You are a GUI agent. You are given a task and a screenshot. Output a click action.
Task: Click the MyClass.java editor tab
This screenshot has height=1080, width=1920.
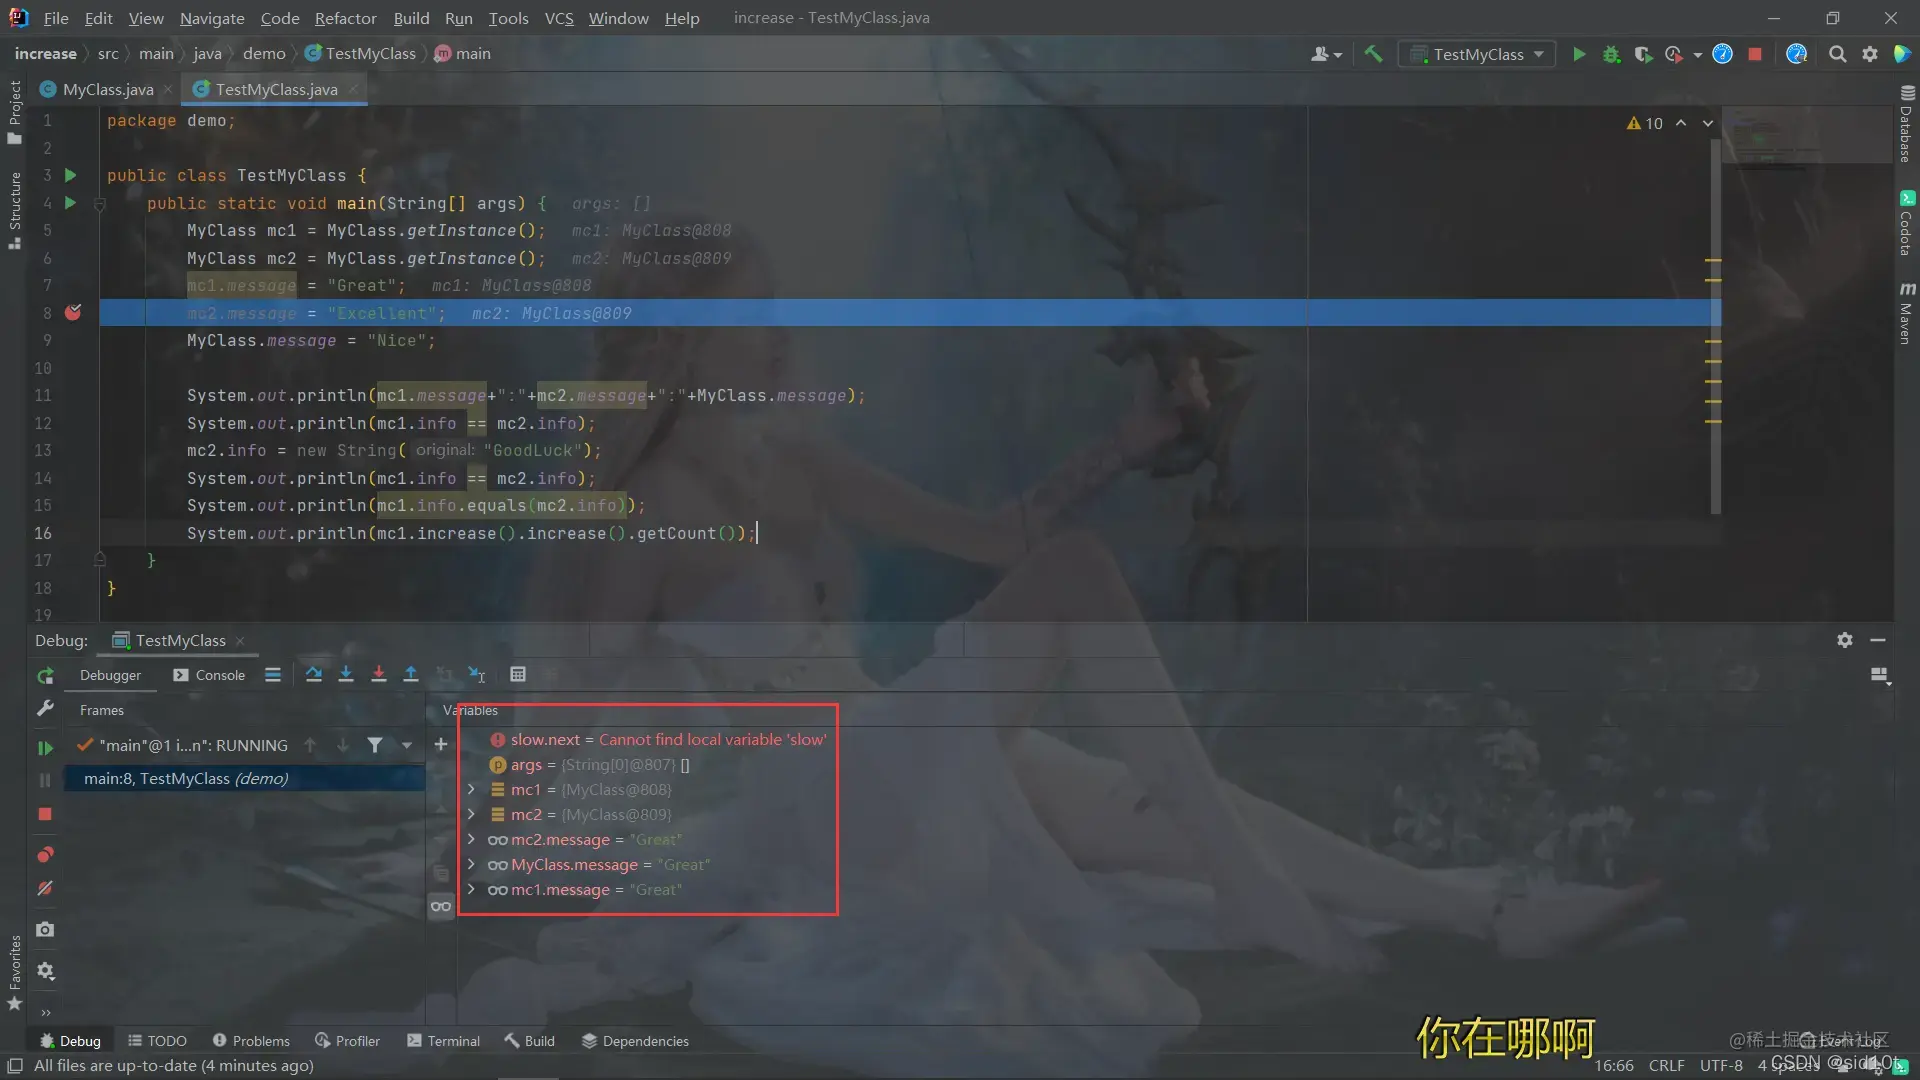tap(108, 88)
